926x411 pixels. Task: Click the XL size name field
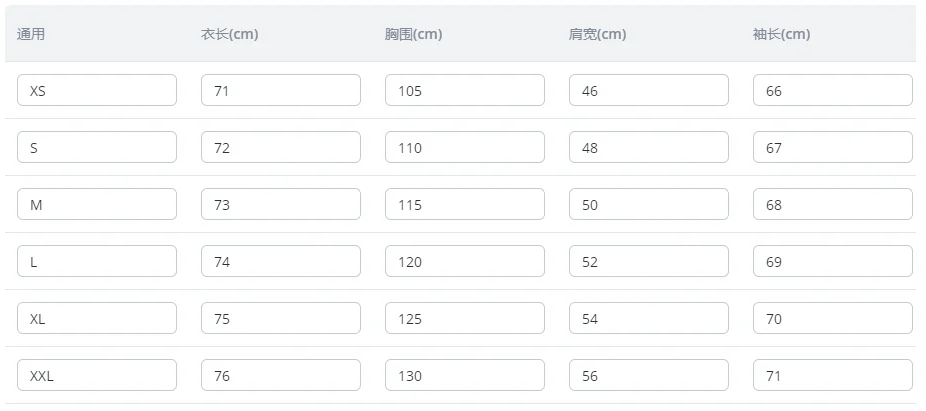[x=97, y=318]
